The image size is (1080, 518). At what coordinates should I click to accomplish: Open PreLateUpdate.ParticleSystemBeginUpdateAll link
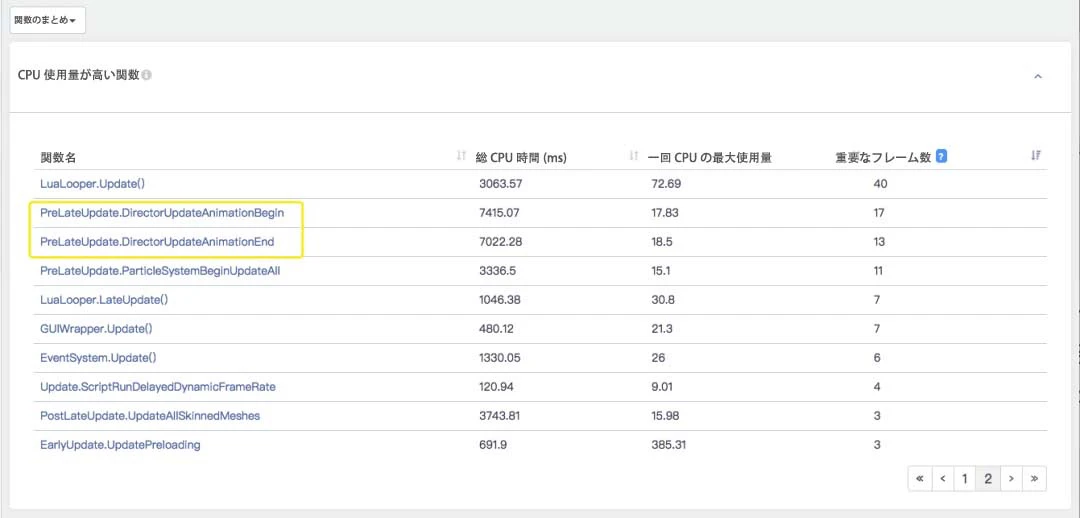160,271
